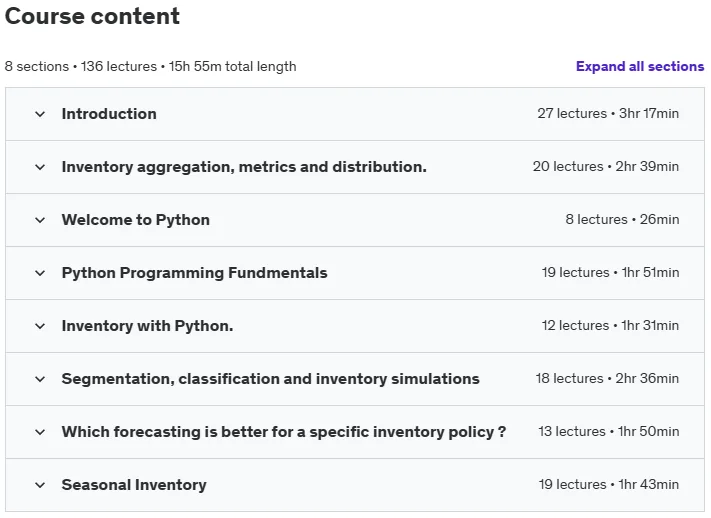Click the 8 lectures • 26min label
Screen dimensions: 711x518
pos(622,220)
